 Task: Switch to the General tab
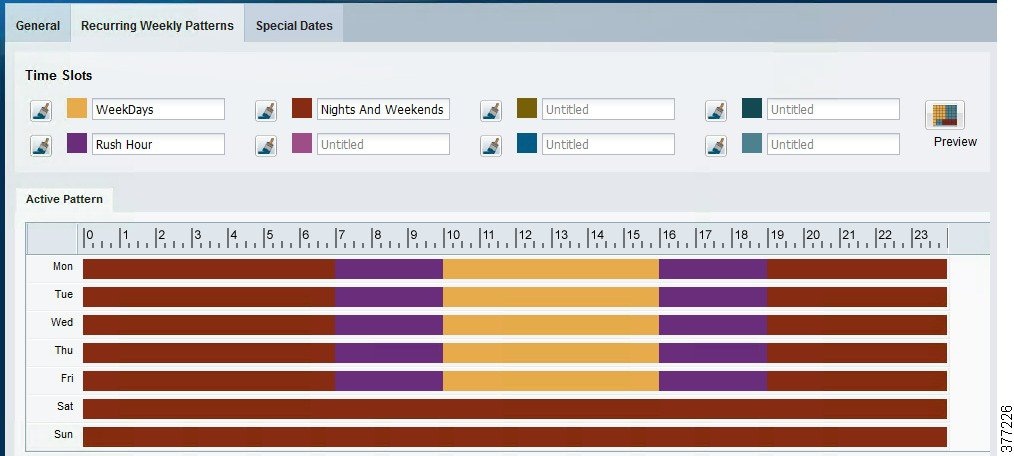pos(38,26)
